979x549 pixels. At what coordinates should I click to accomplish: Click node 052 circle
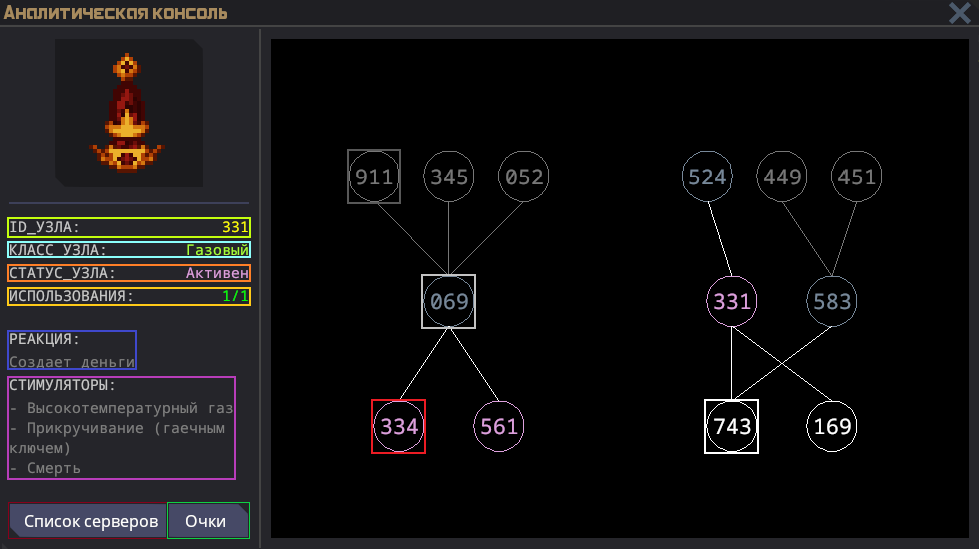[x=524, y=177]
